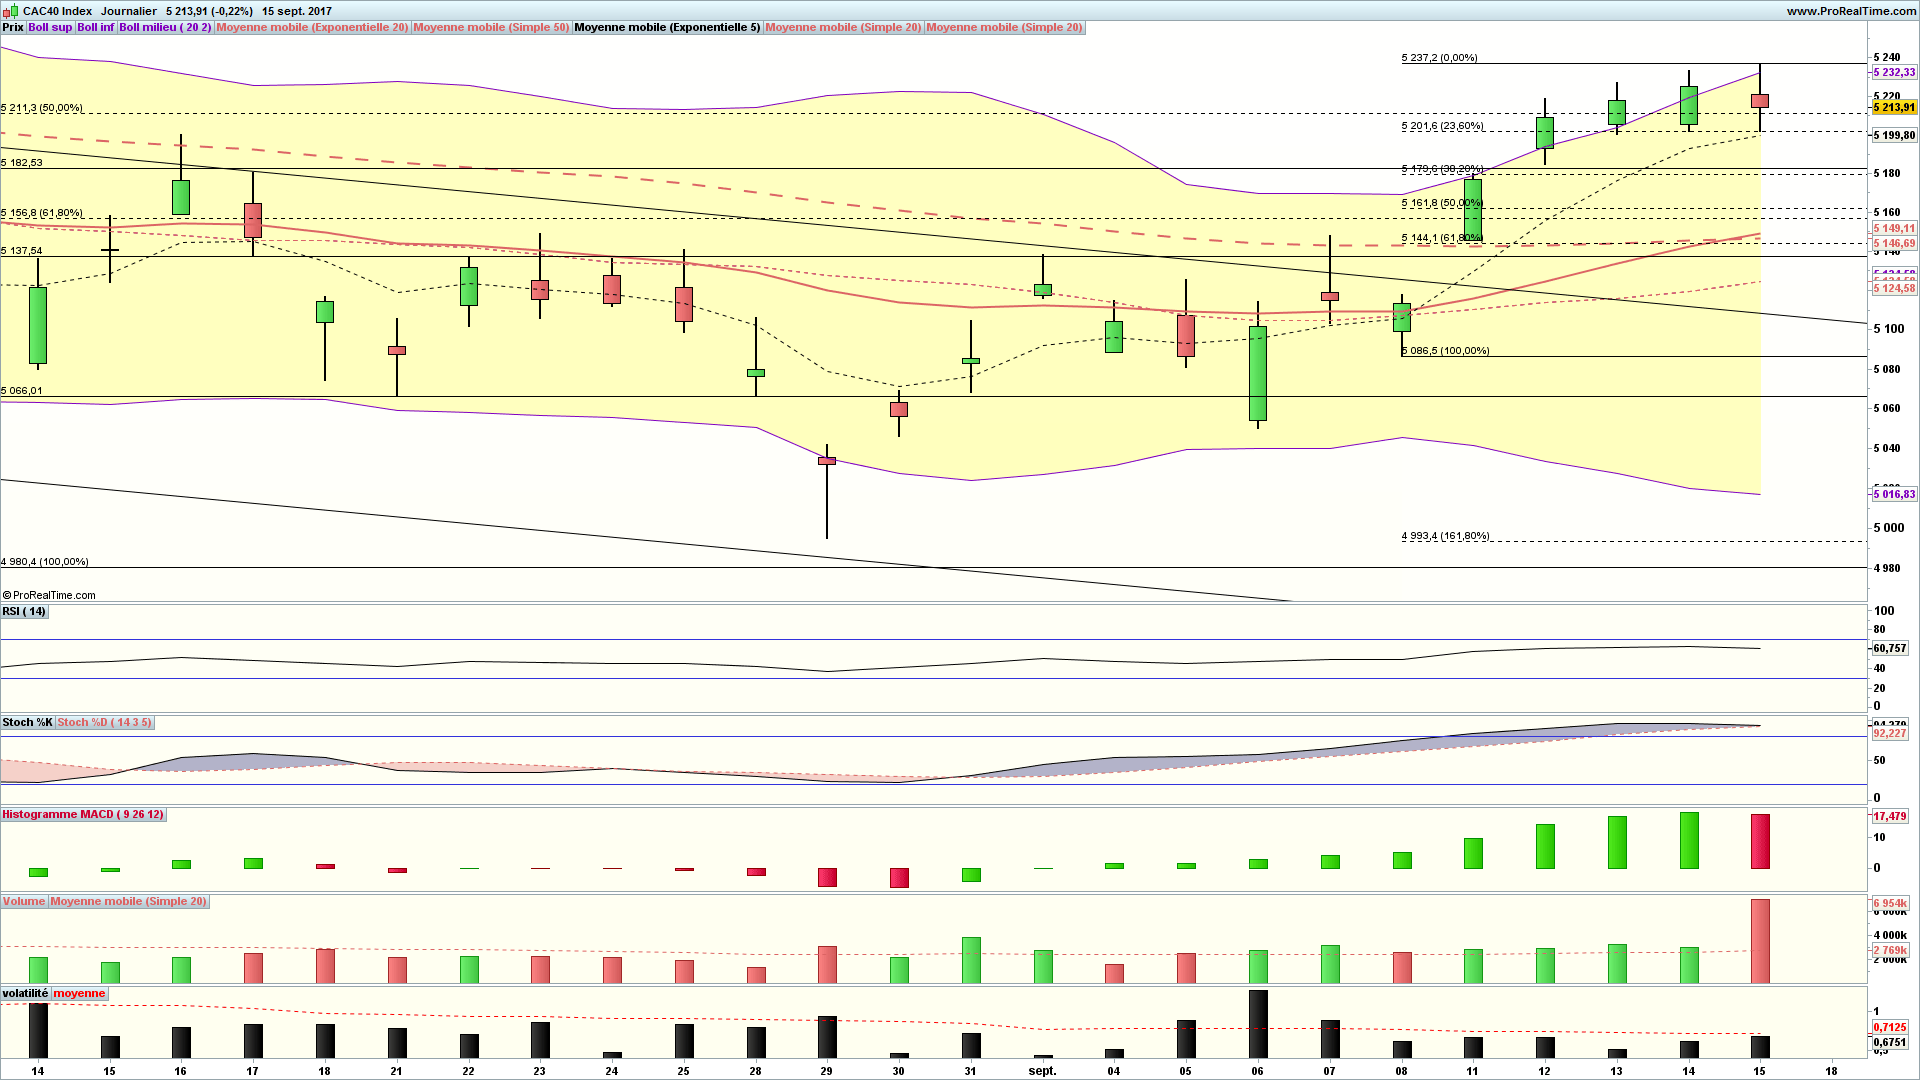Select Moyenne mobile (Exponentielle 5) label
1920x1080 pixels.
667,27
